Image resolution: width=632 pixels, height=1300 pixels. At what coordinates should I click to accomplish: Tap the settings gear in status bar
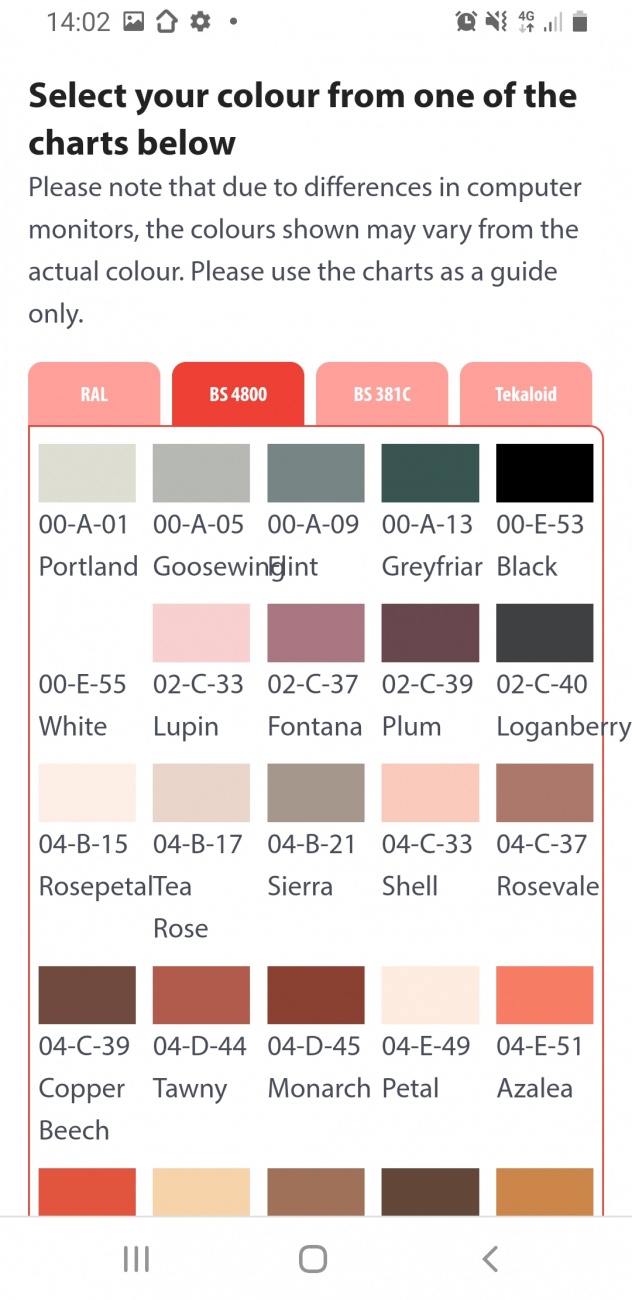200,21
